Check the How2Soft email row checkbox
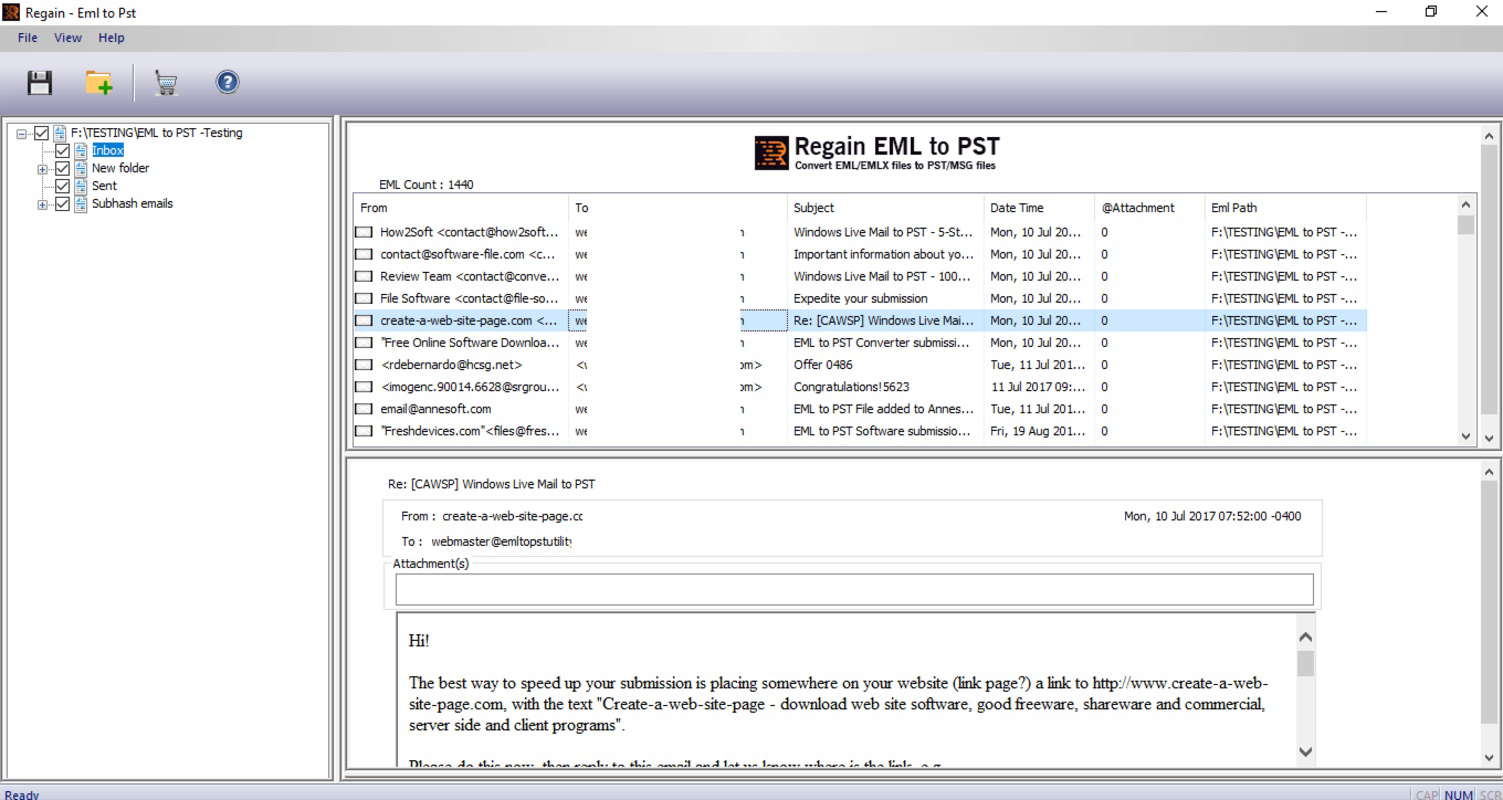The height and width of the screenshot is (800, 1503). click(364, 232)
